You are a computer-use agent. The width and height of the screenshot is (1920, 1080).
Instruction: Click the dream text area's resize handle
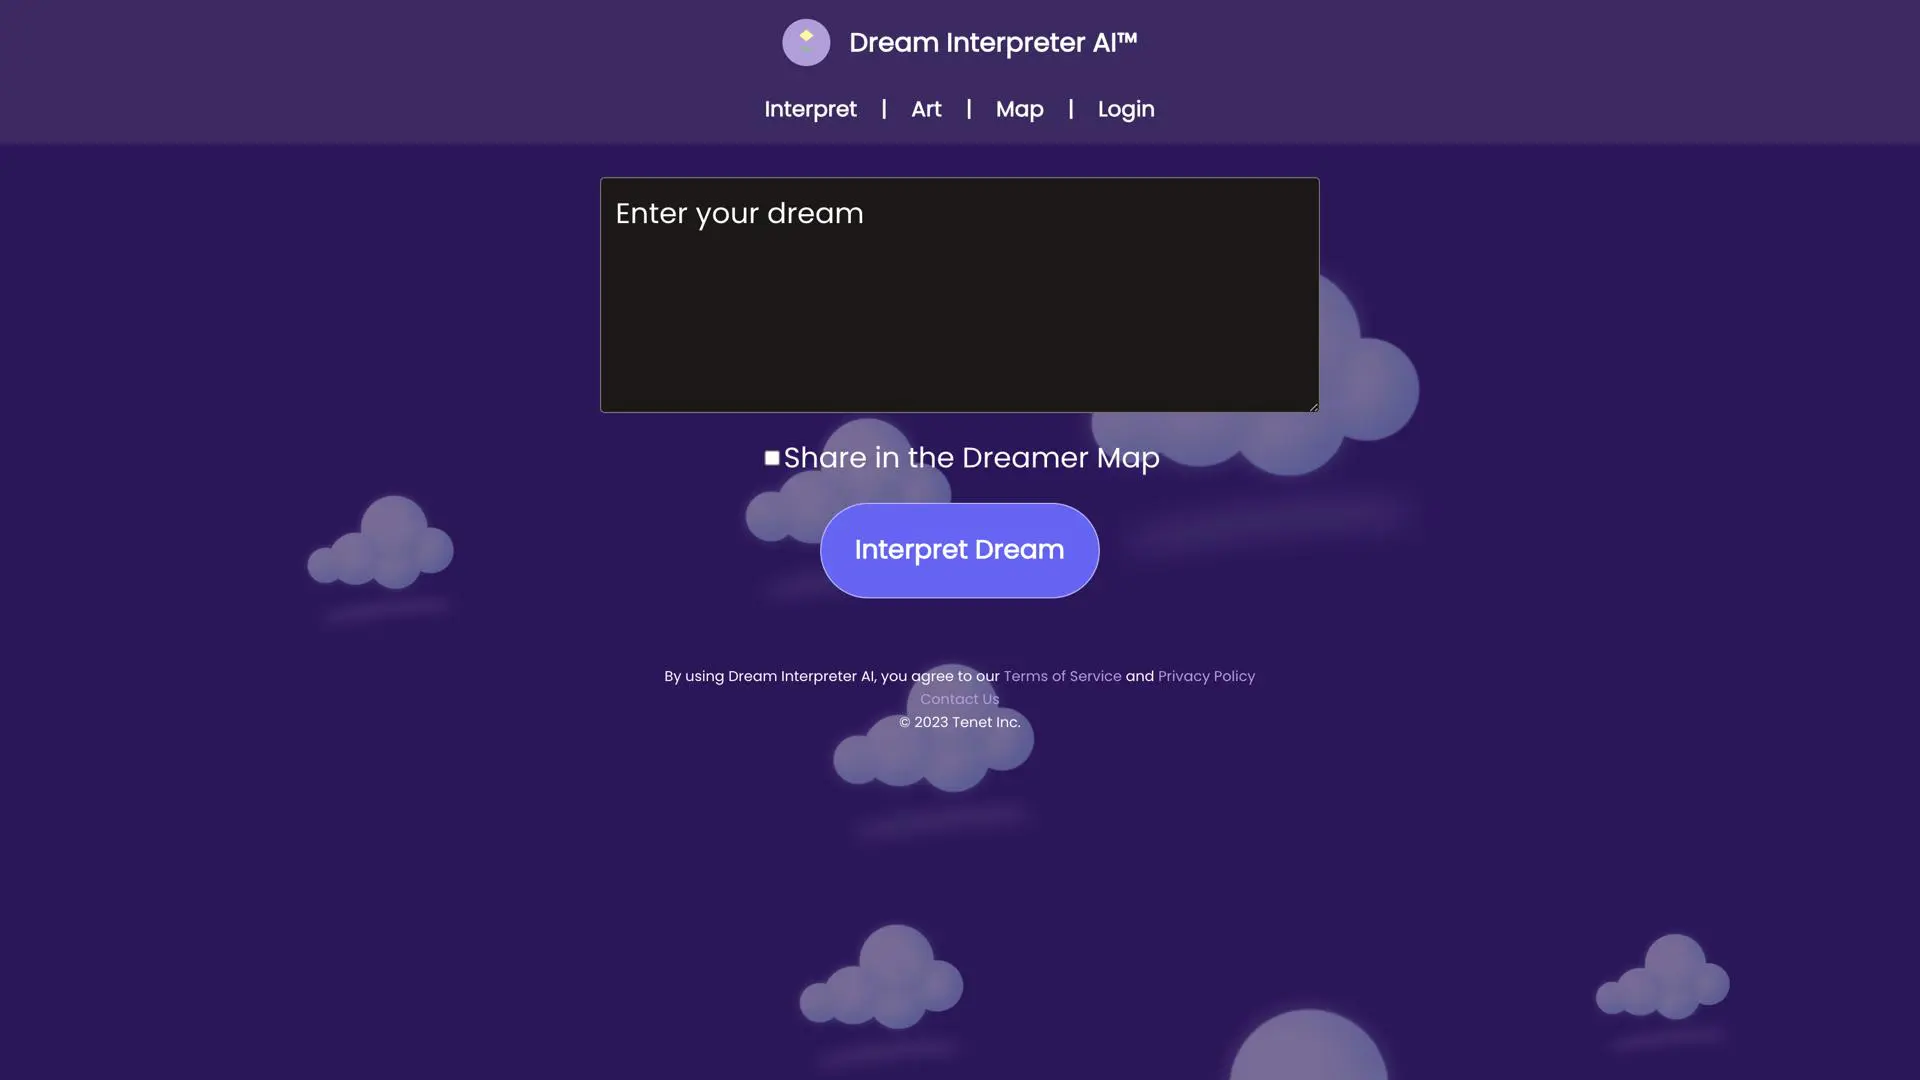pos(1313,406)
